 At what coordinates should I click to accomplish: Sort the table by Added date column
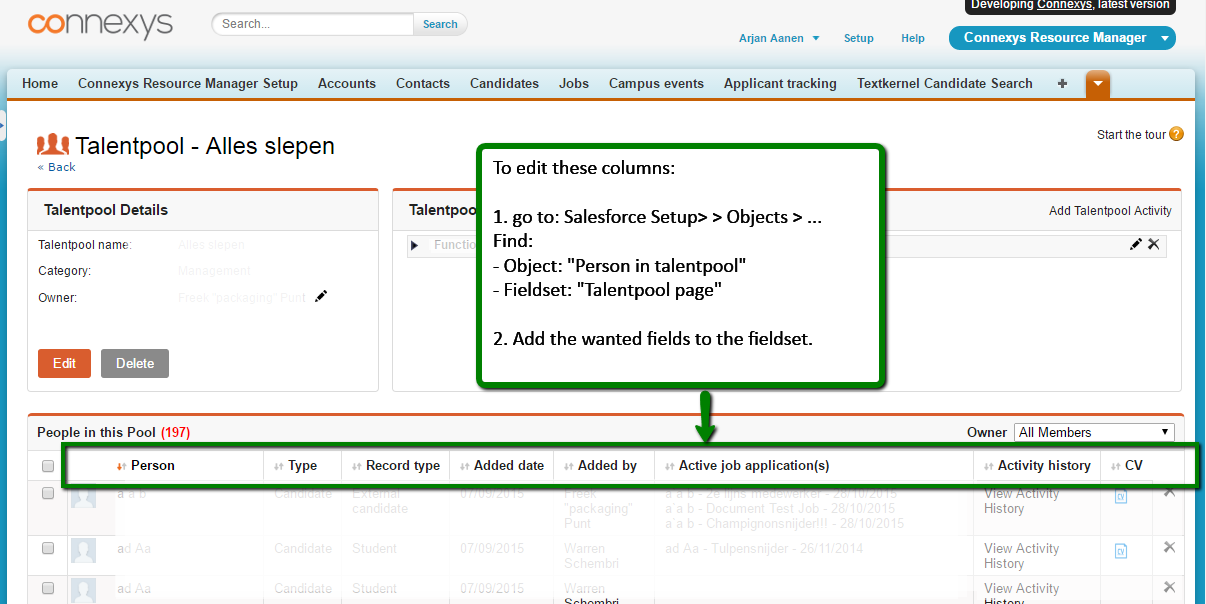(502, 466)
